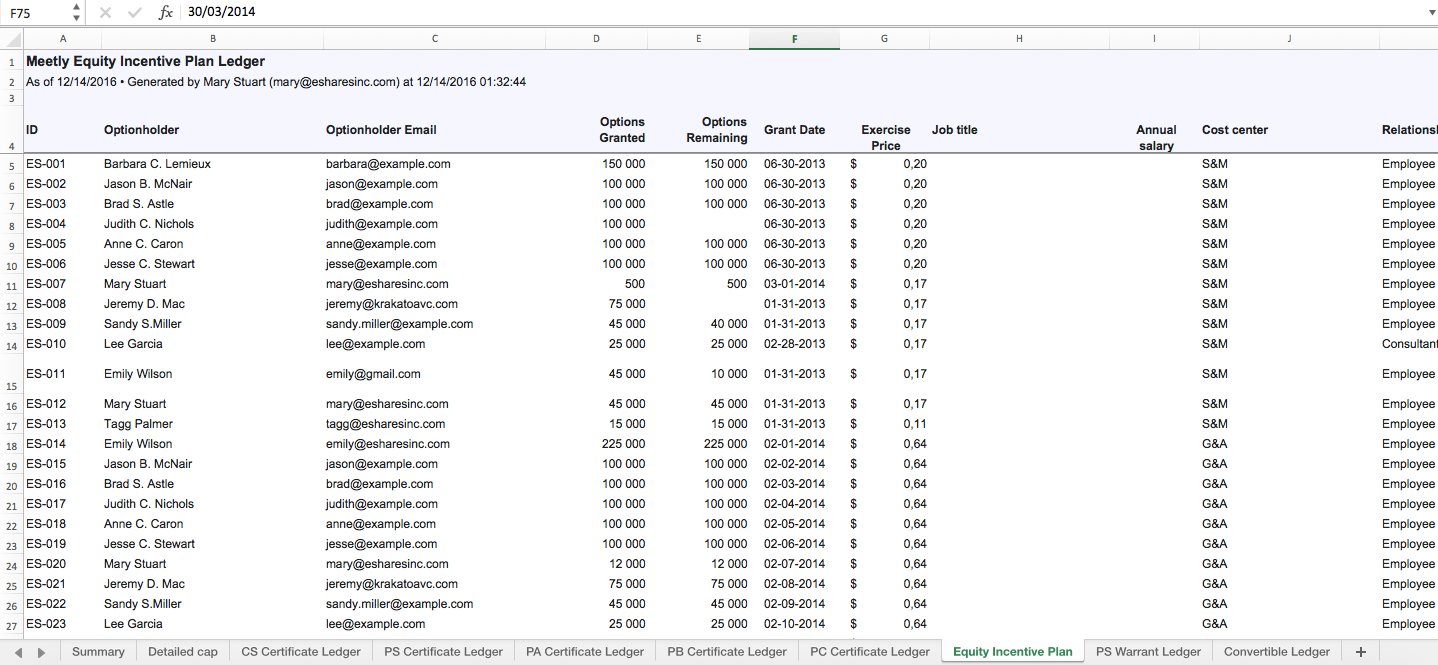1438x665 pixels.
Task: Open the Convertible Ledger sheet tab
Action: pyautogui.click(x=1277, y=652)
